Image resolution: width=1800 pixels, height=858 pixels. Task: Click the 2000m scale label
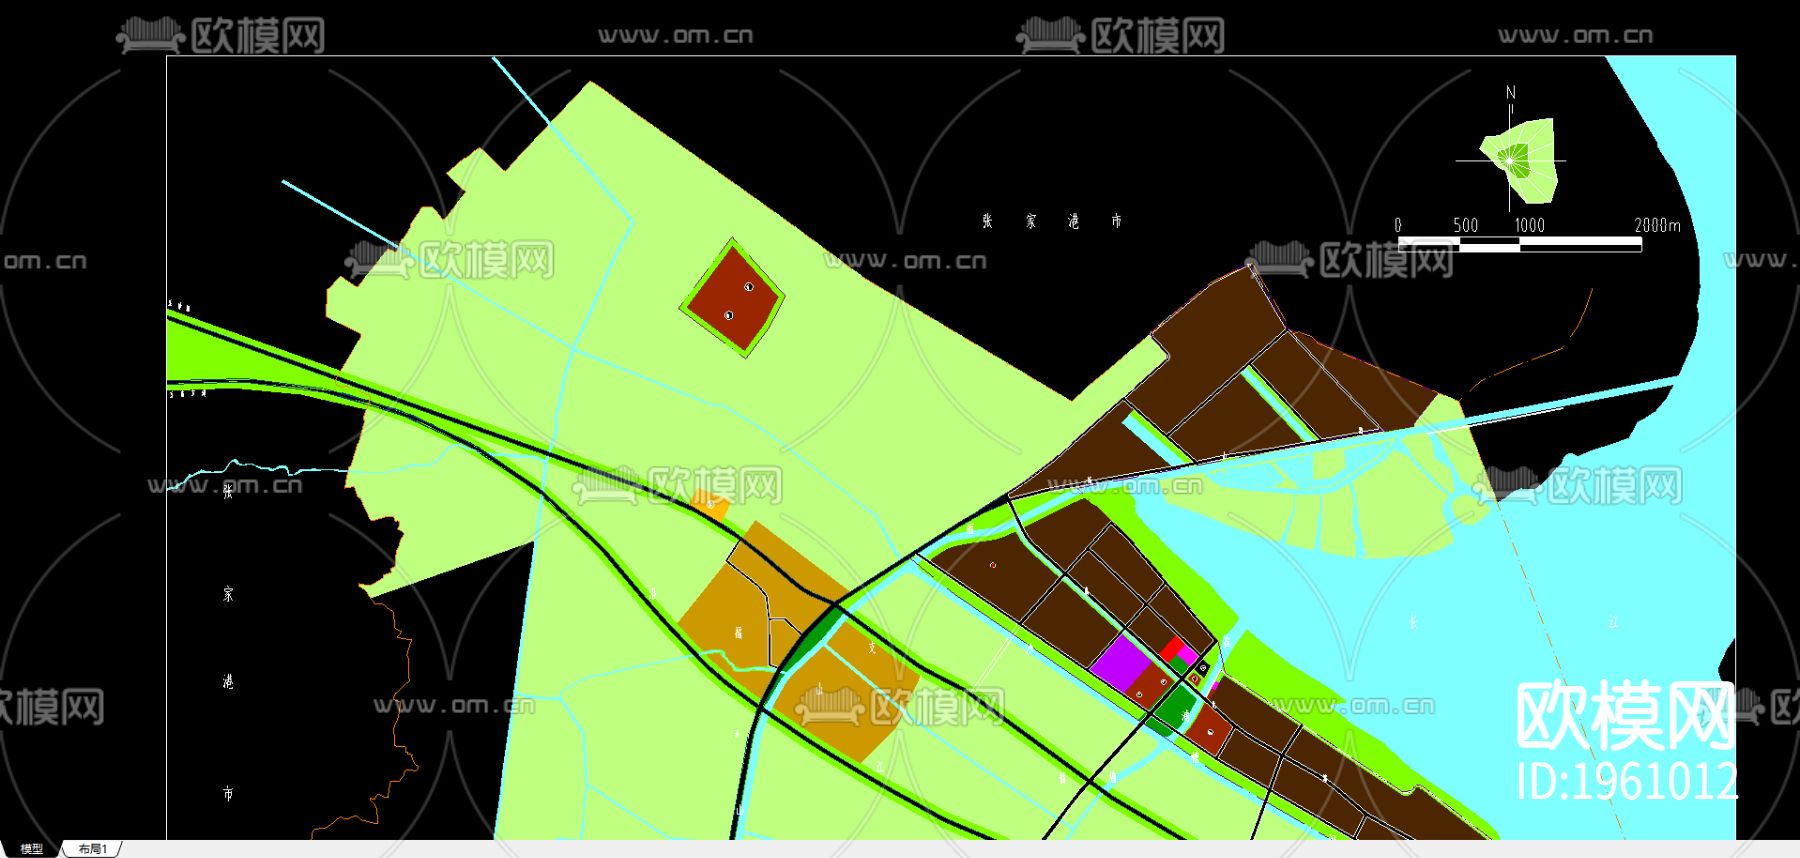[x=1657, y=225]
